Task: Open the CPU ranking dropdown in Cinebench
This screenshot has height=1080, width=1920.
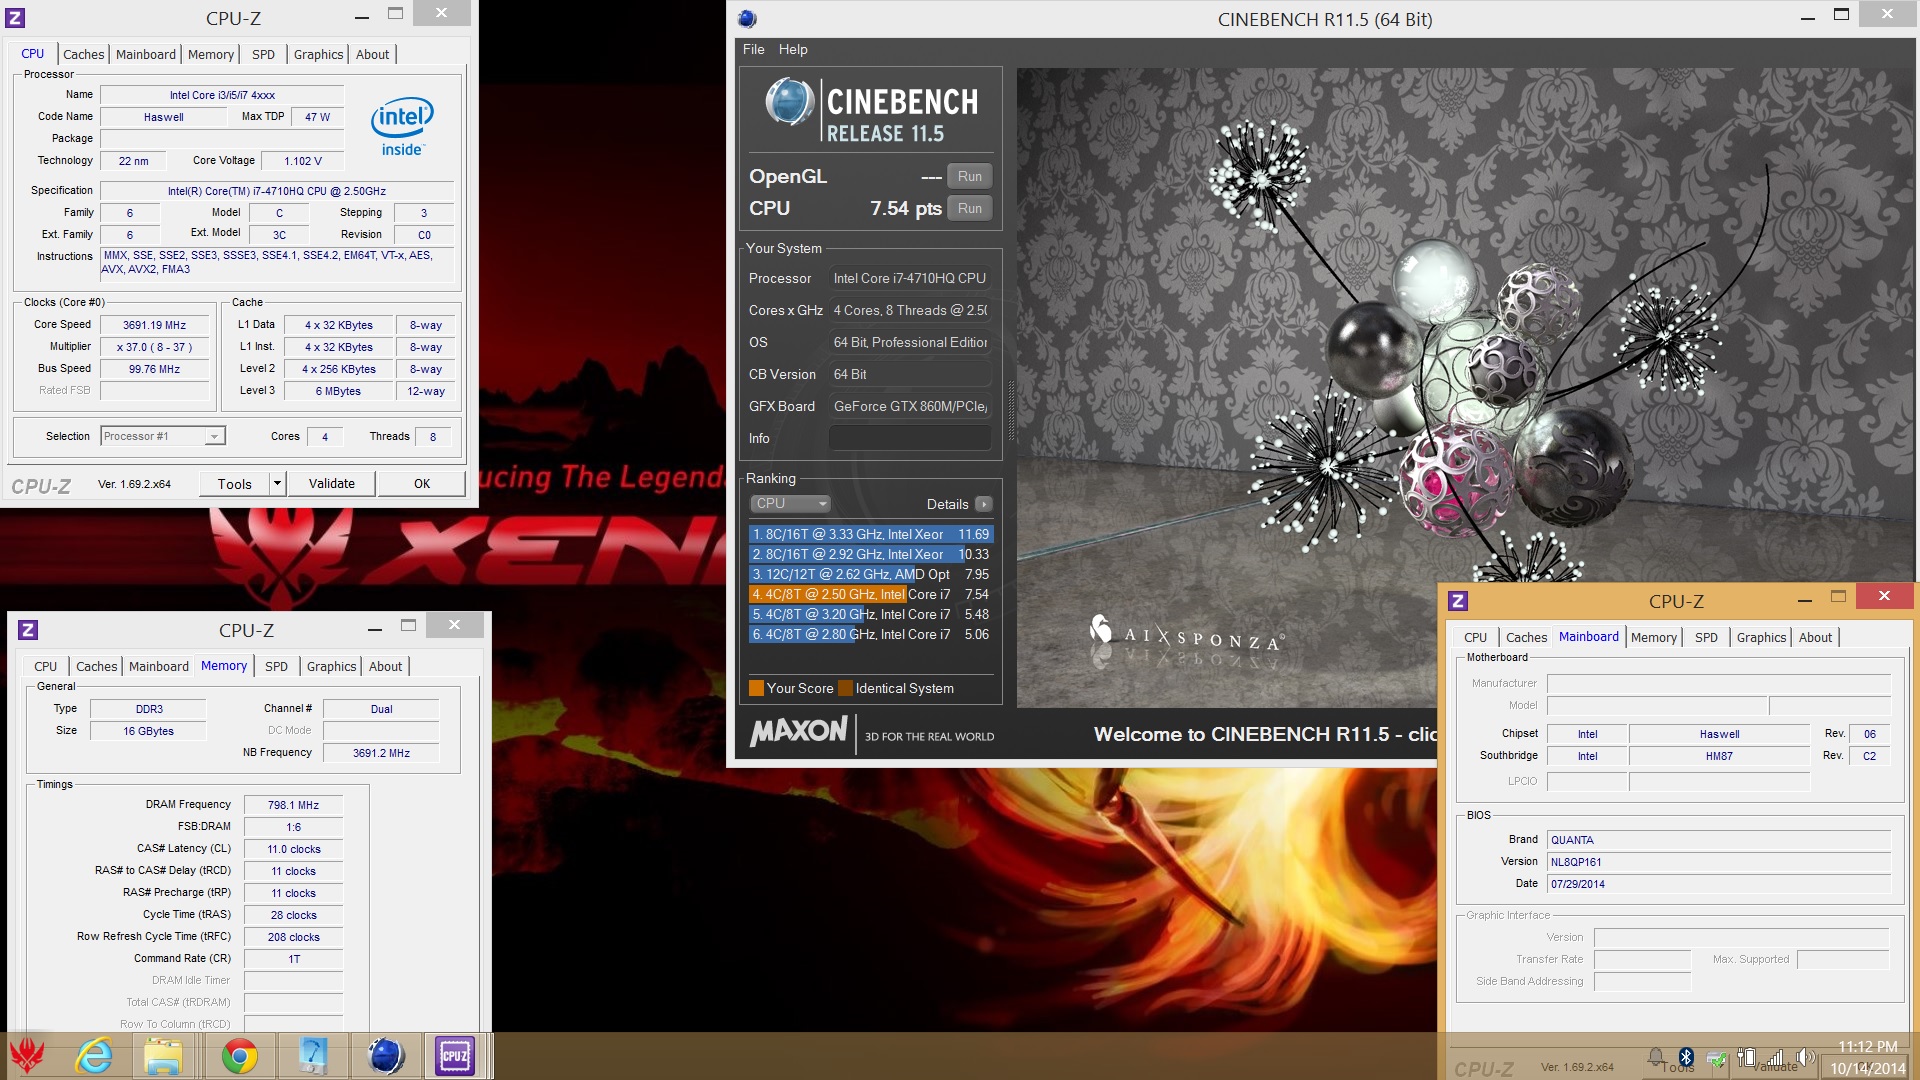Action: point(790,504)
